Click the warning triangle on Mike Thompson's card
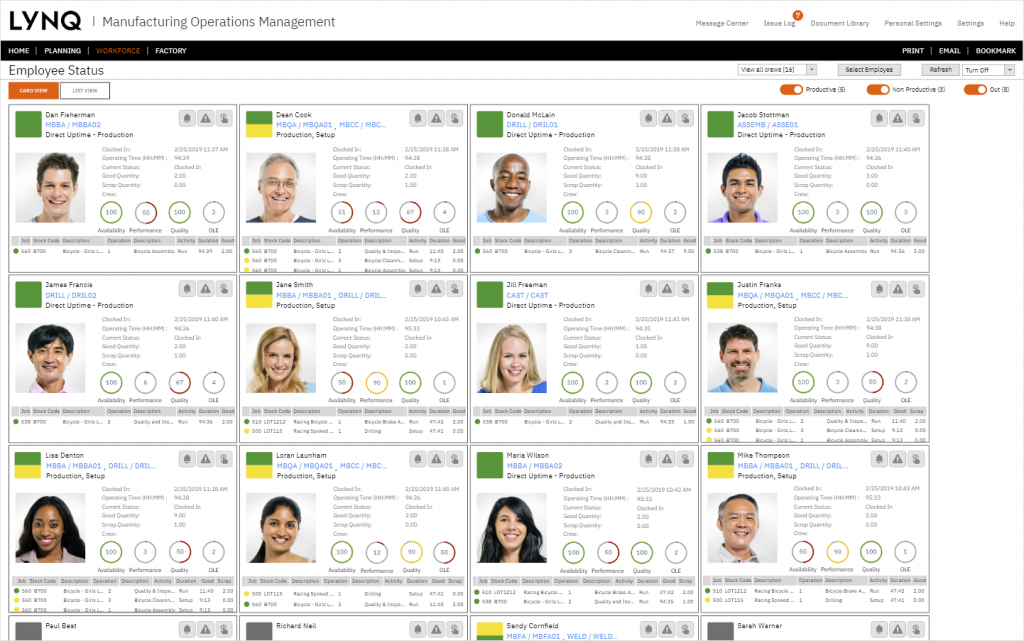The height and width of the screenshot is (641, 1024). tap(898, 459)
